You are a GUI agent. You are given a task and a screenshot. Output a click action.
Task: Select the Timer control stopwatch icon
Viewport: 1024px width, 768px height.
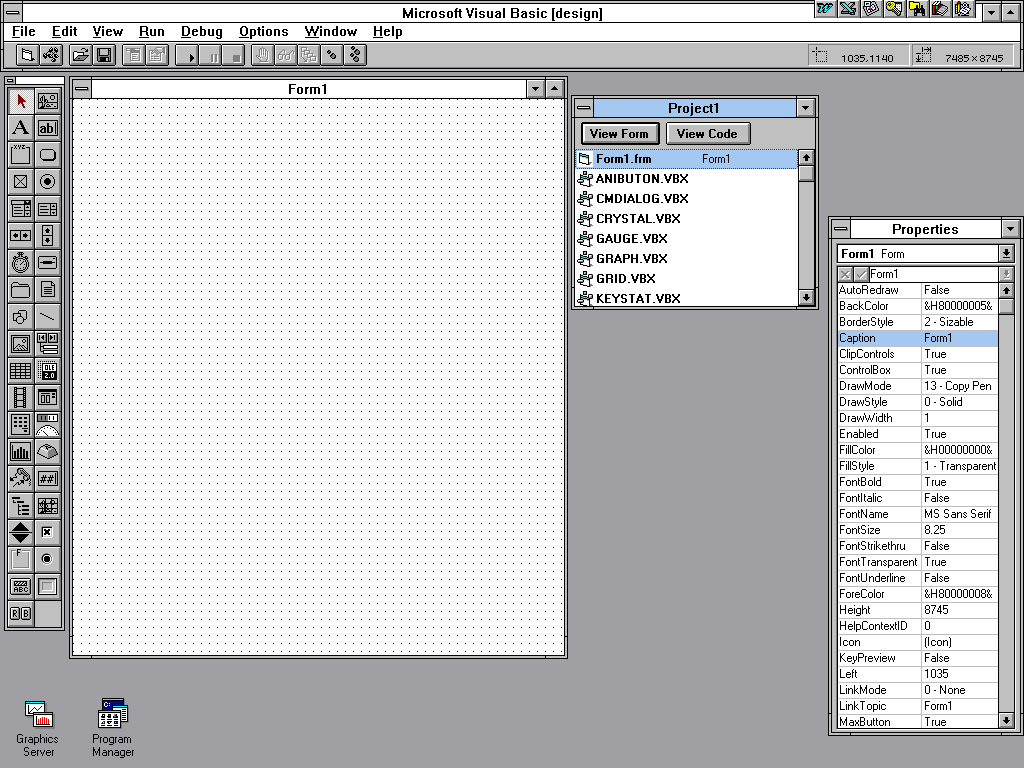coord(20,263)
